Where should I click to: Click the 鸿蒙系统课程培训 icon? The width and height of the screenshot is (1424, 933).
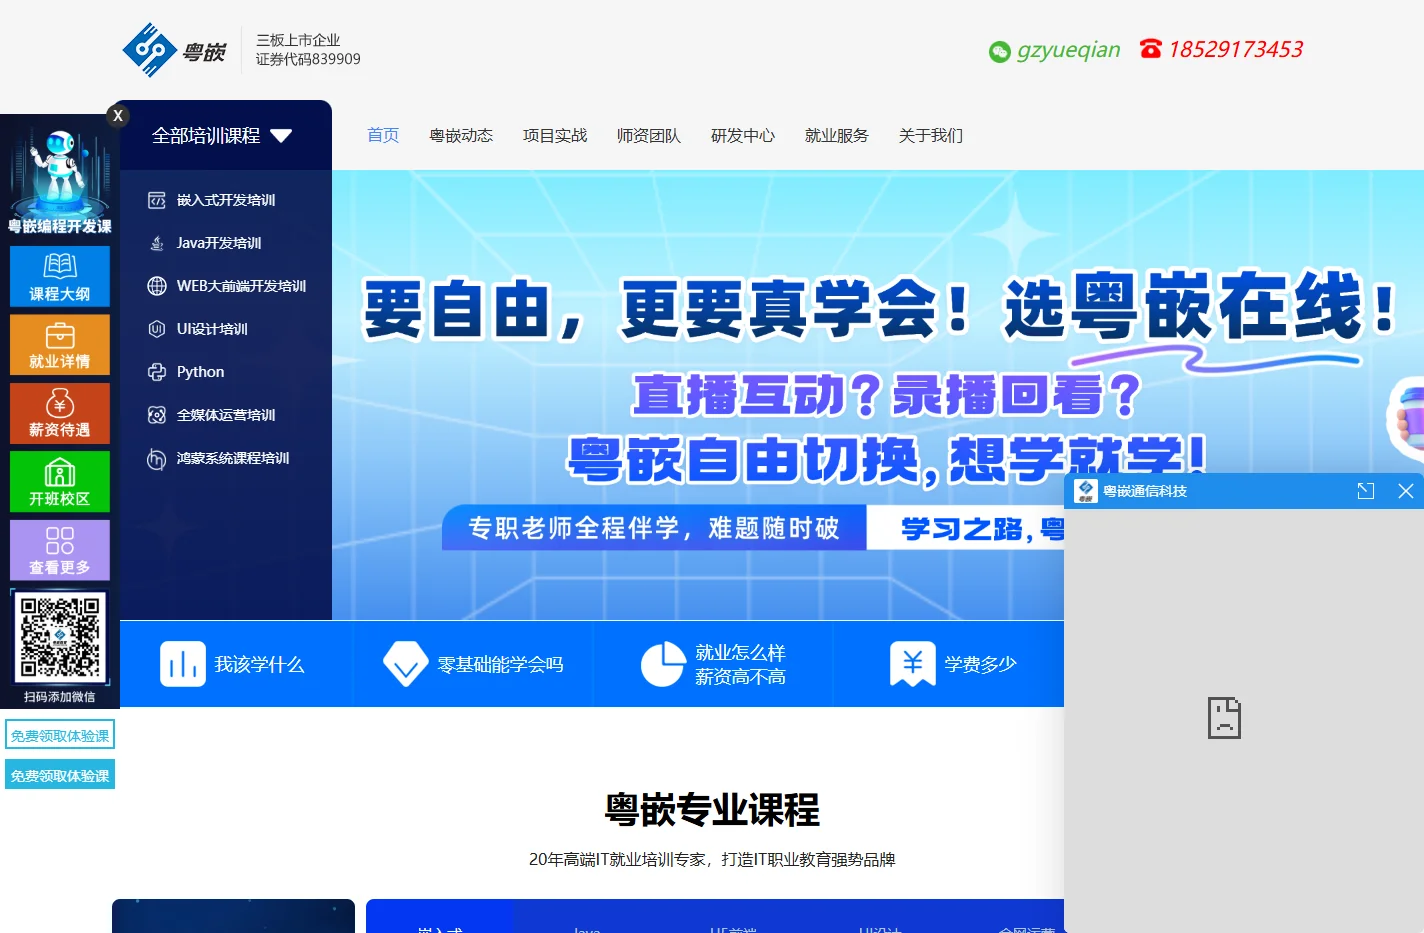click(x=157, y=459)
